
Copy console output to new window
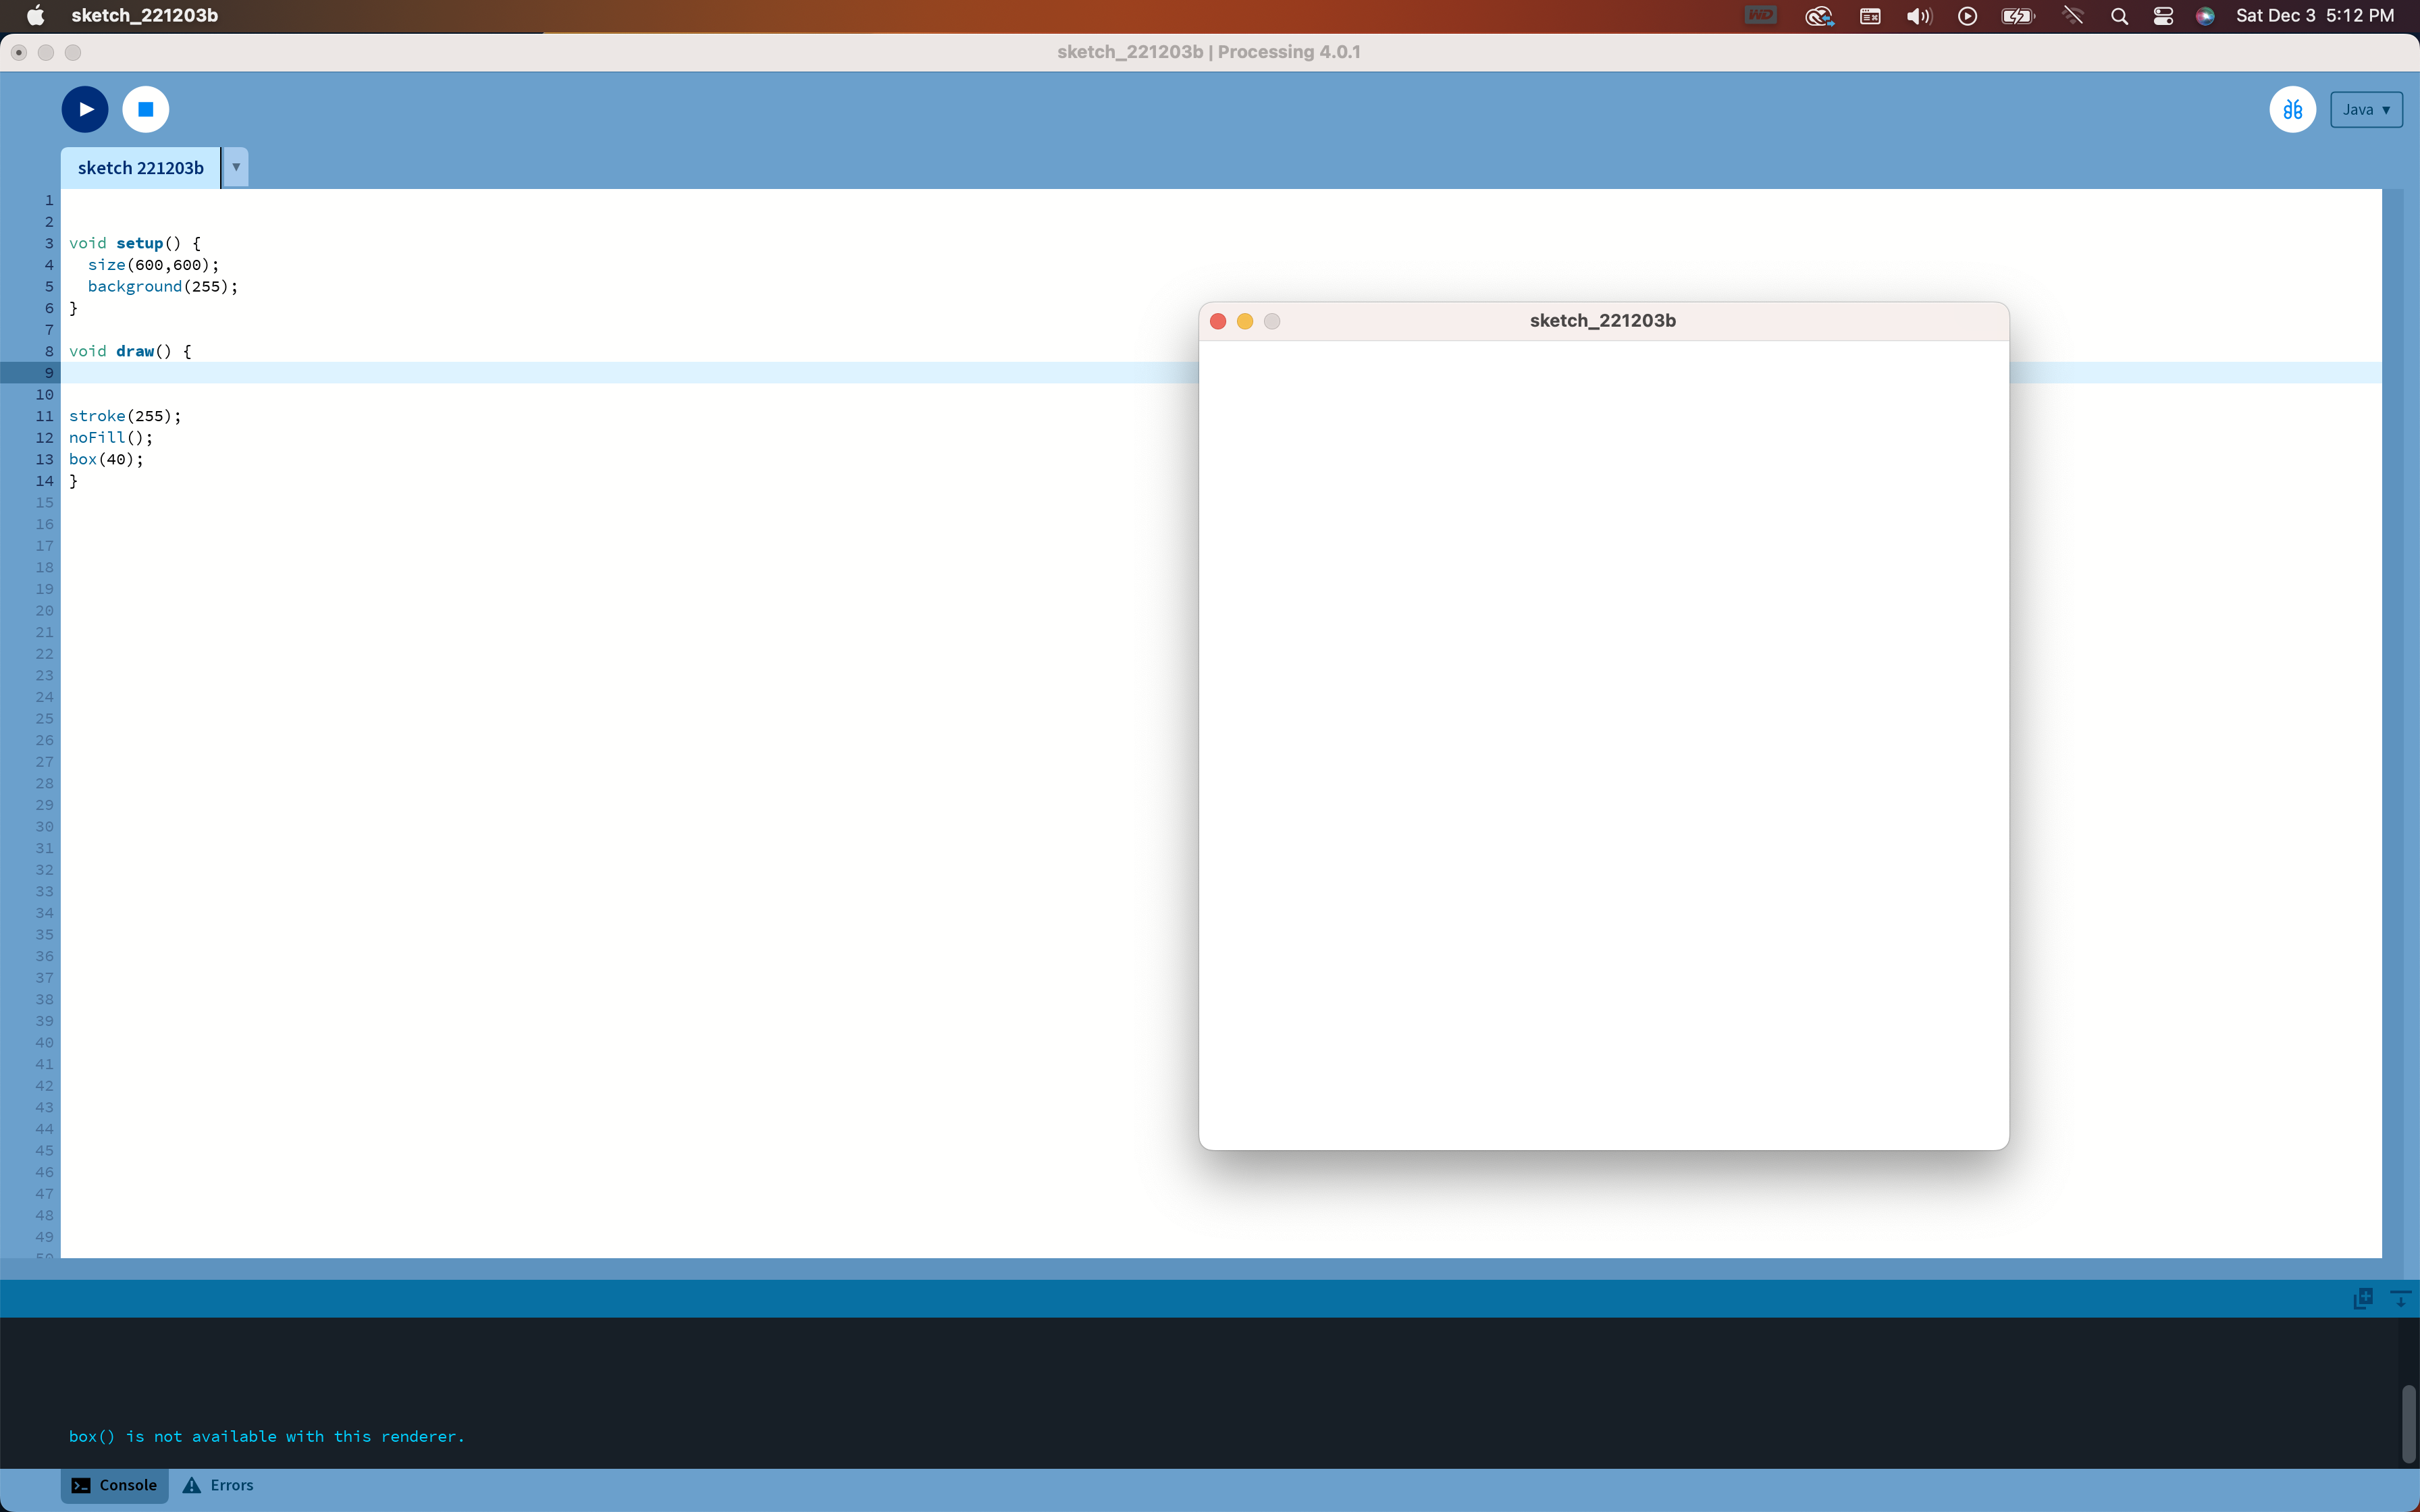tap(2363, 1297)
